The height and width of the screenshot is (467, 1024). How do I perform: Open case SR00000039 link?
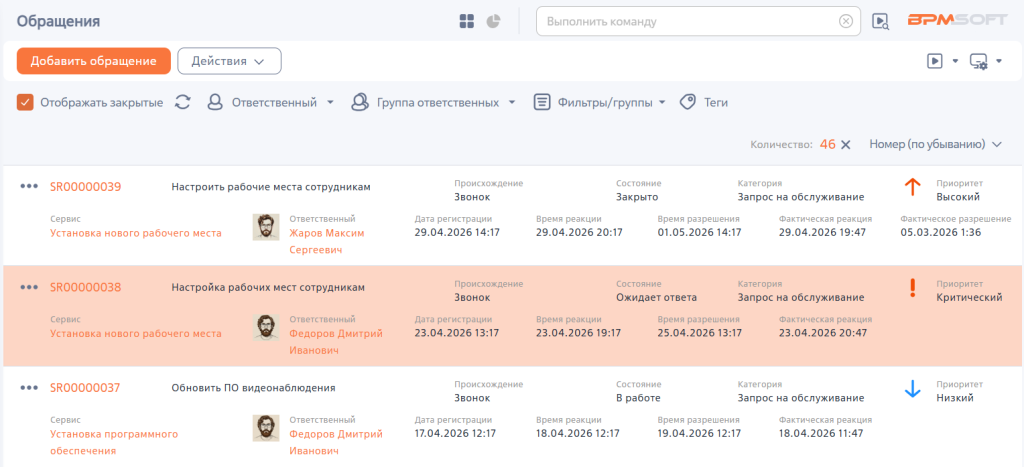86,187
